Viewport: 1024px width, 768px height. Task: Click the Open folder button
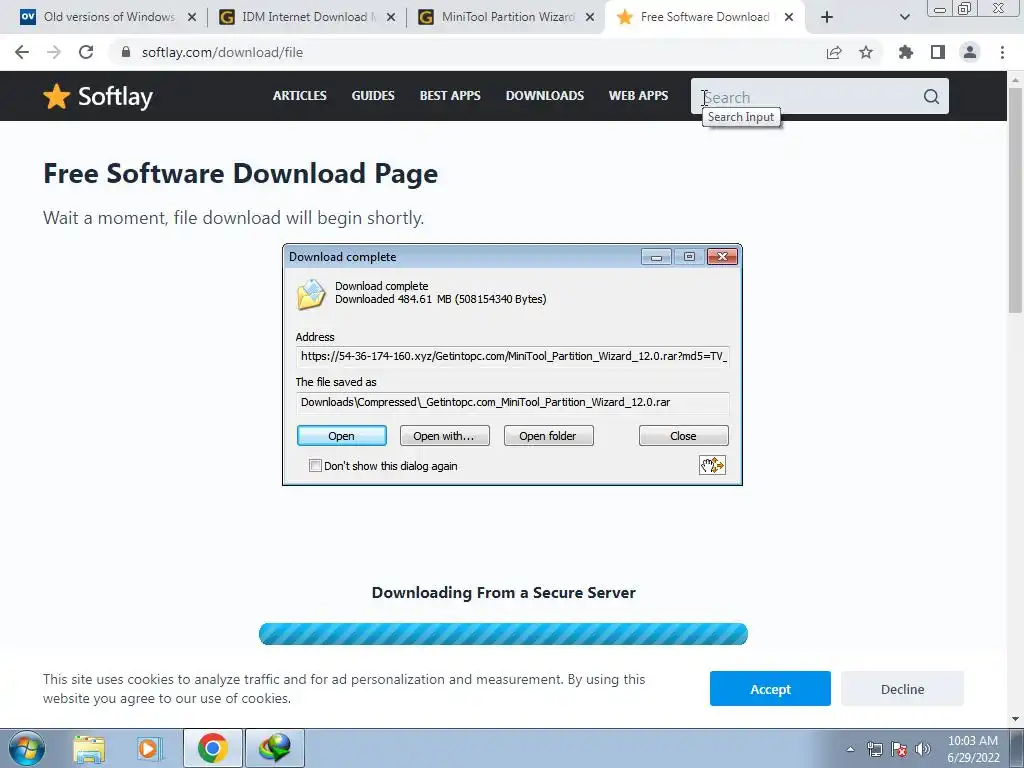click(x=549, y=436)
